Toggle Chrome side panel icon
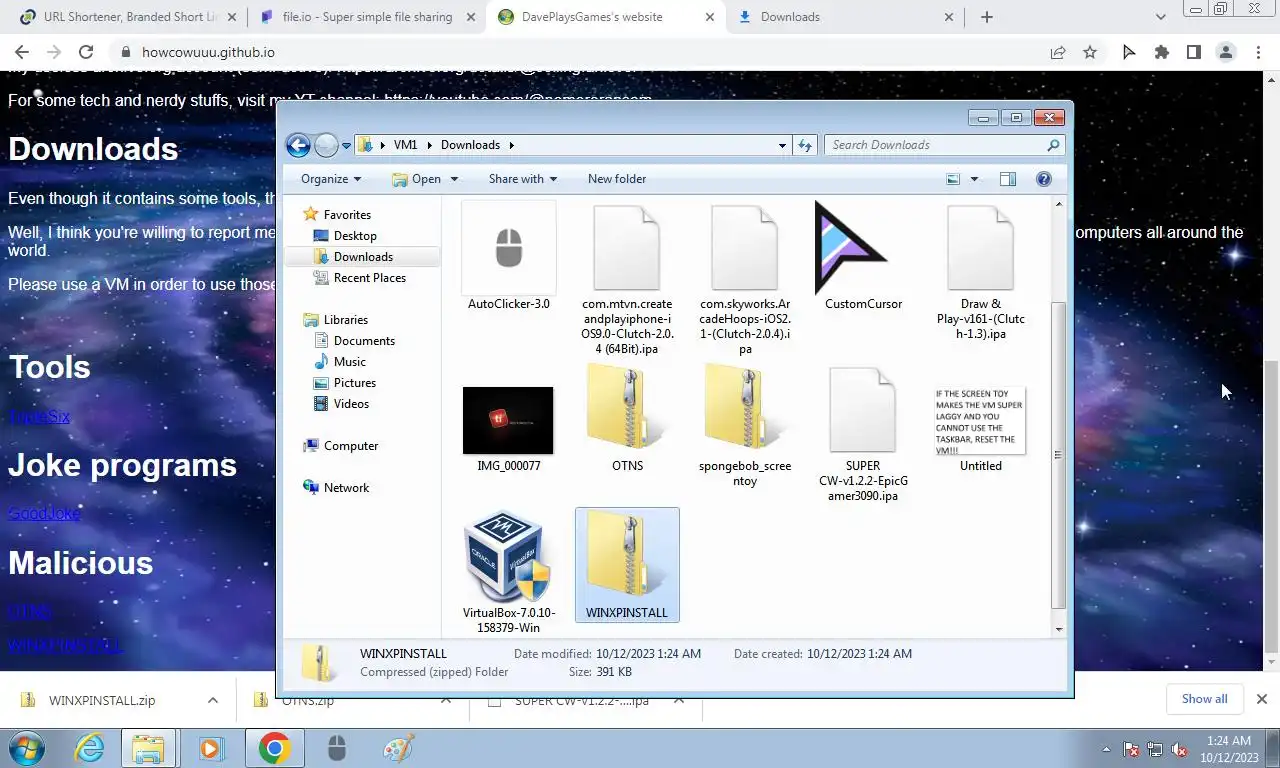This screenshot has height=768, width=1280. (x=1193, y=52)
